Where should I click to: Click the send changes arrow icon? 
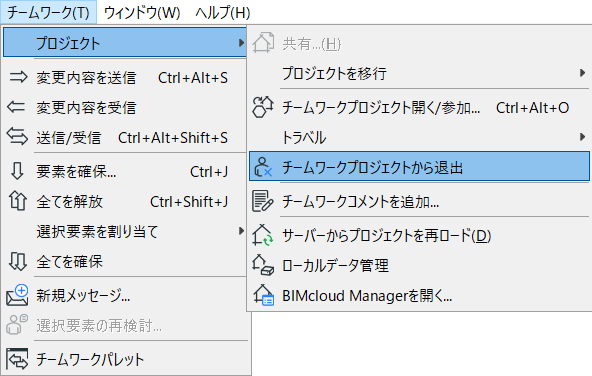pos(18,77)
